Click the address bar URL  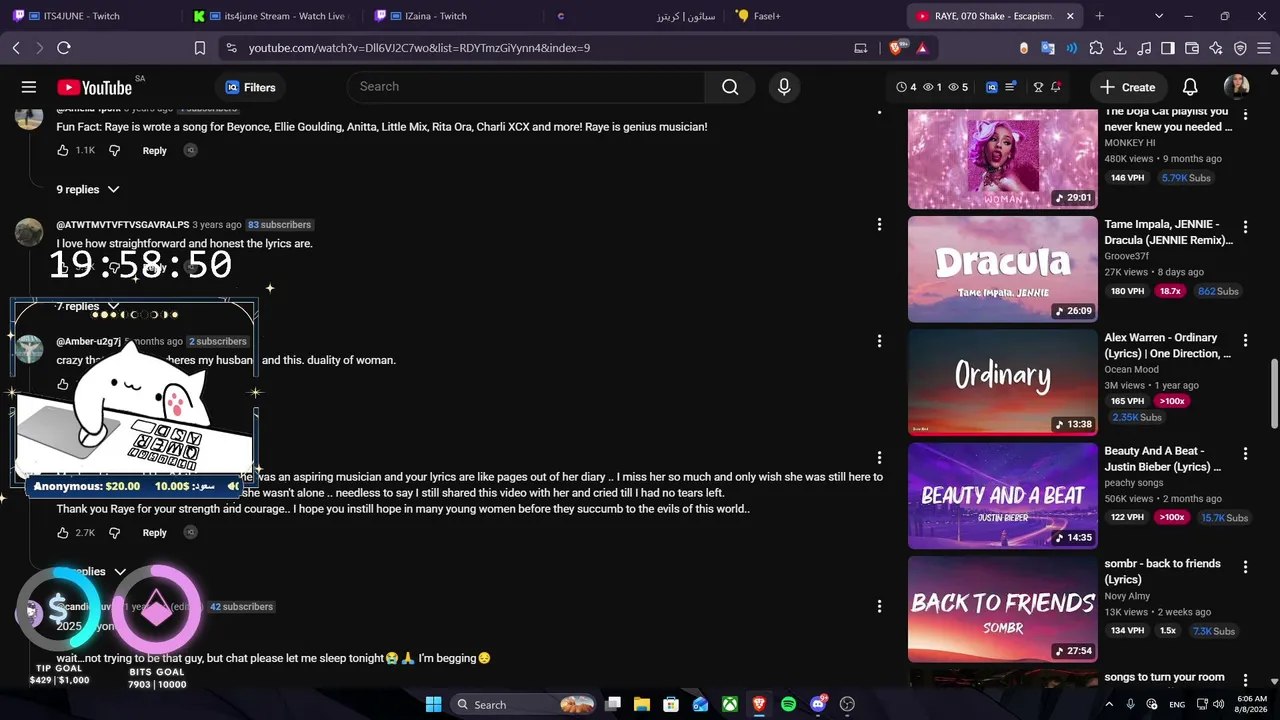[x=419, y=47]
